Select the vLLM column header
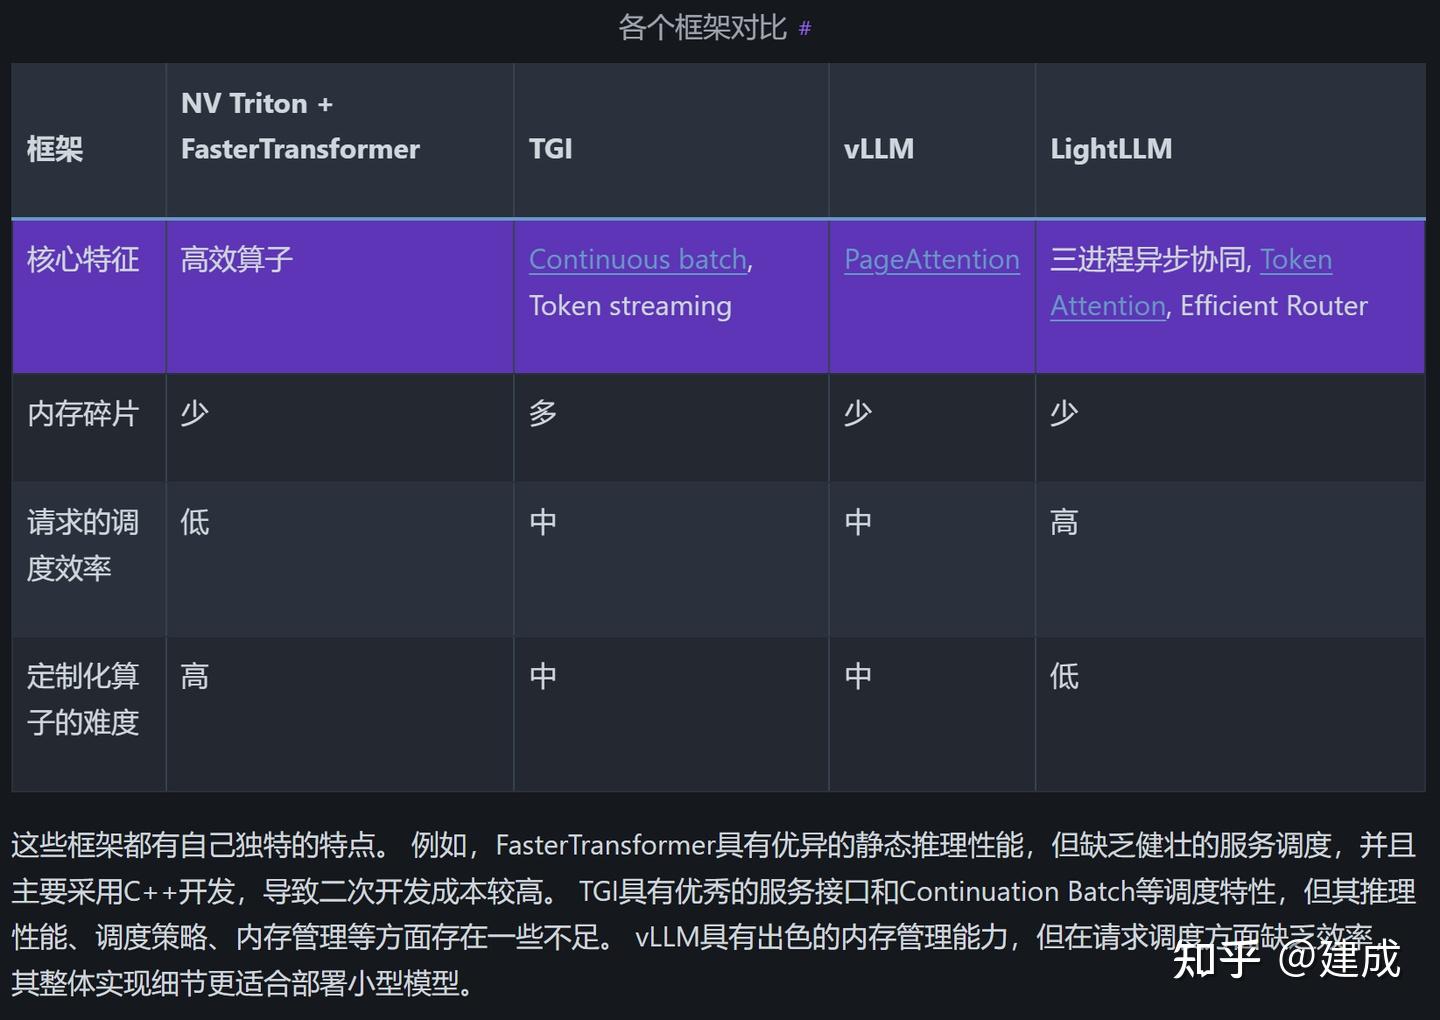 click(878, 148)
